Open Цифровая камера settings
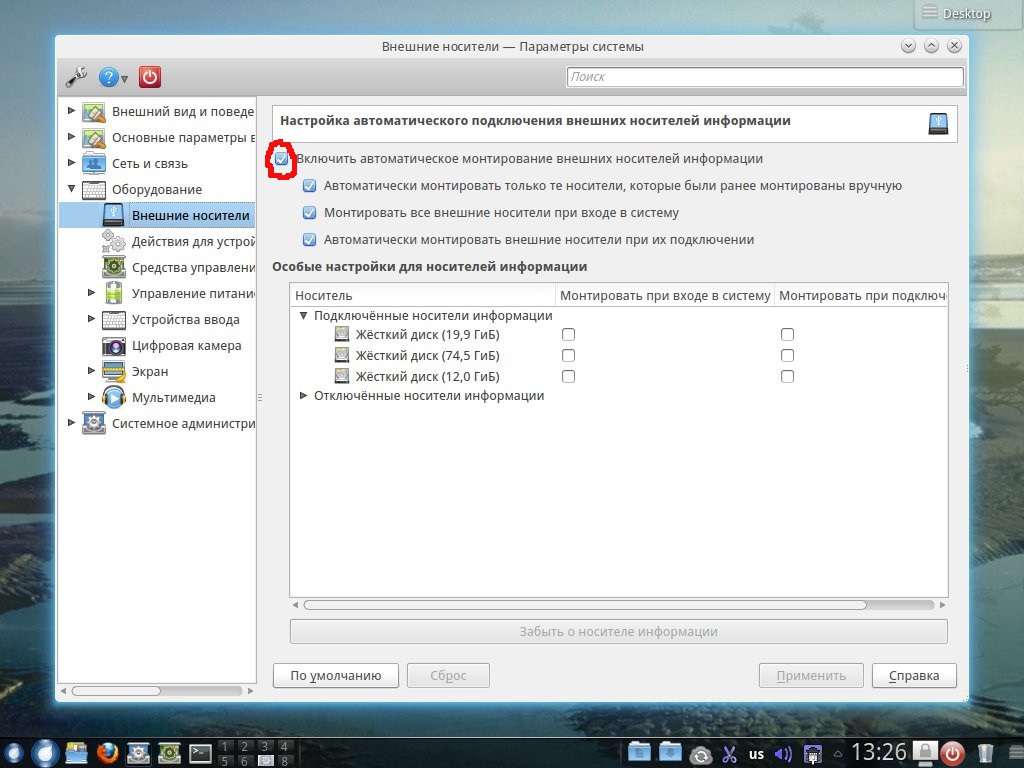This screenshot has width=1024, height=768. pyautogui.click(x=186, y=345)
